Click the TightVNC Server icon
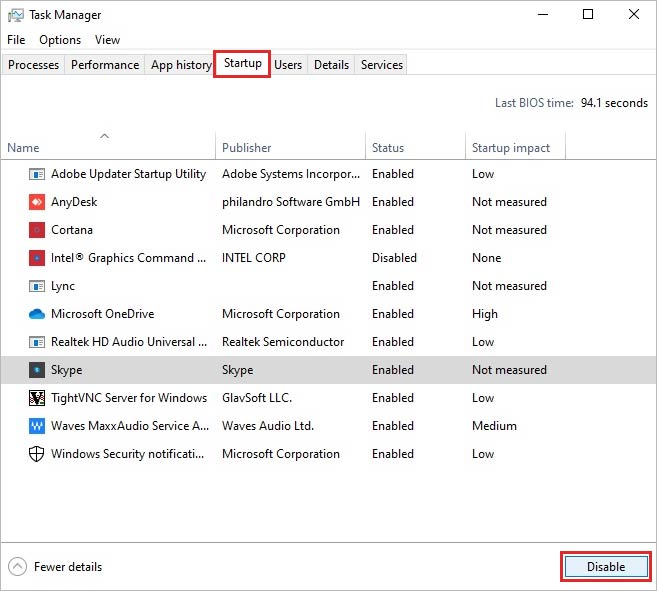The image size is (657, 591). tap(37, 398)
